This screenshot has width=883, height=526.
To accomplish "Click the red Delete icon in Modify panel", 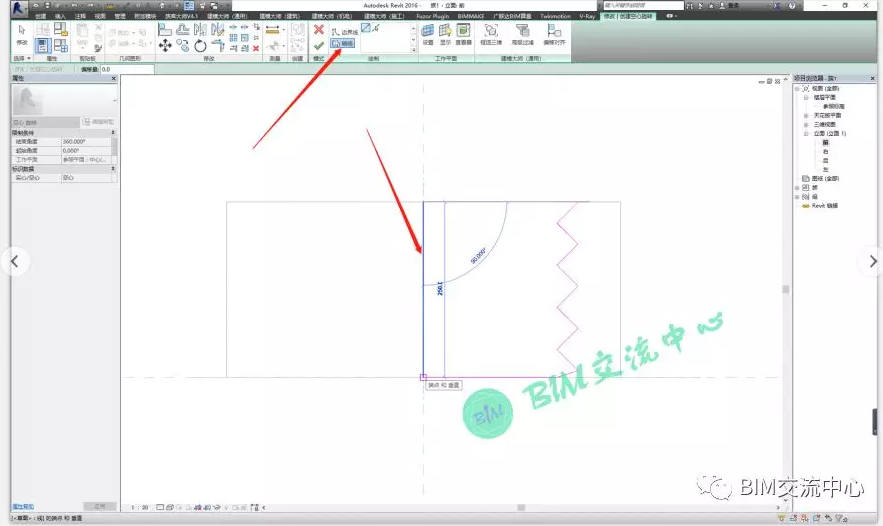I will click(x=256, y=48).
